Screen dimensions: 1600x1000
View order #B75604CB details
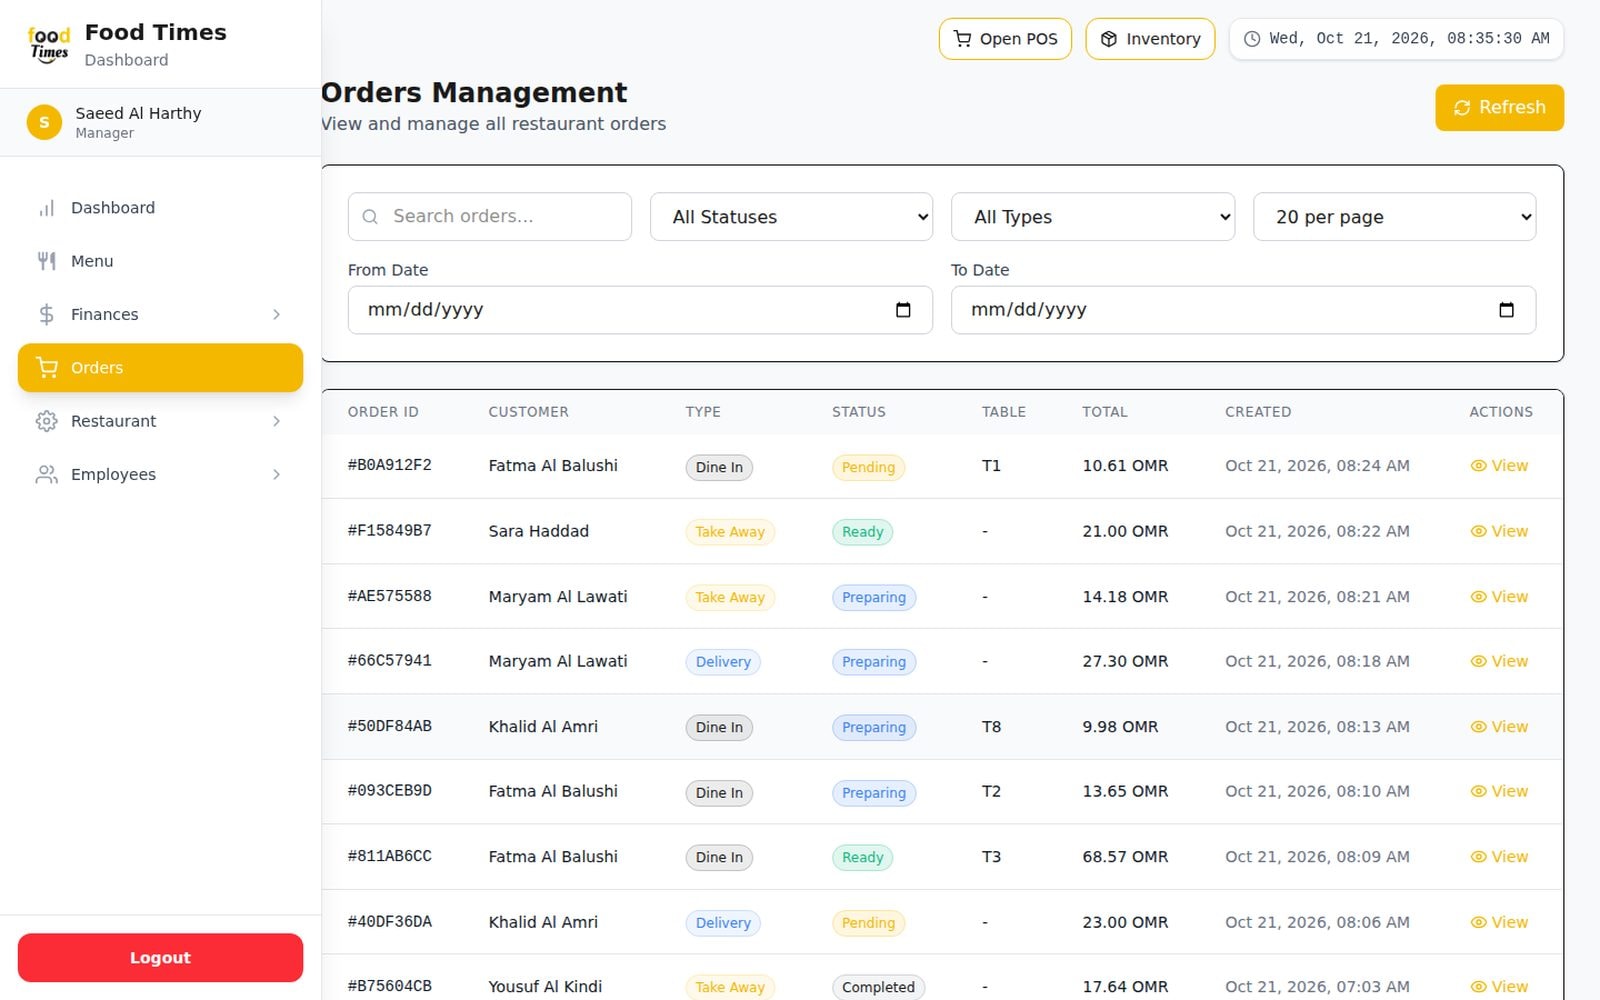(x=1499, y=987)
